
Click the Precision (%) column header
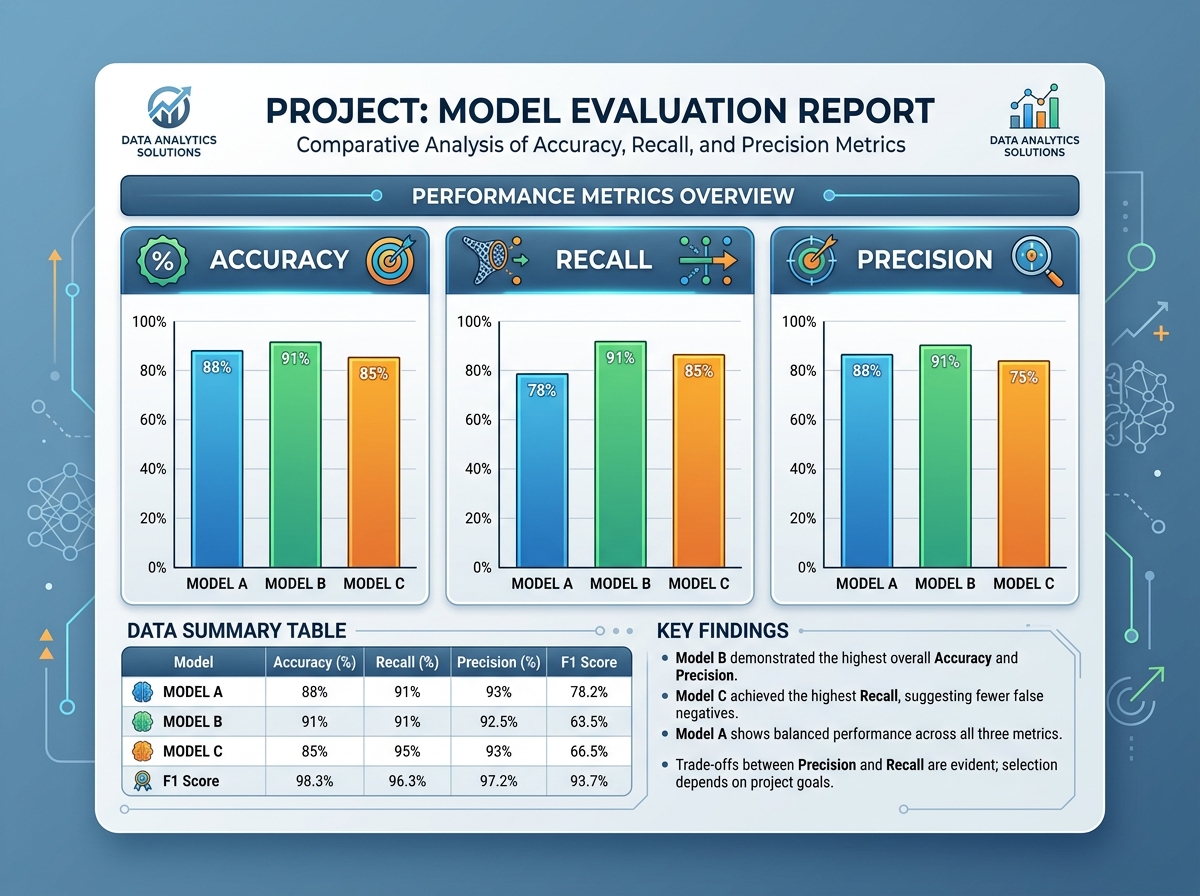497,662
